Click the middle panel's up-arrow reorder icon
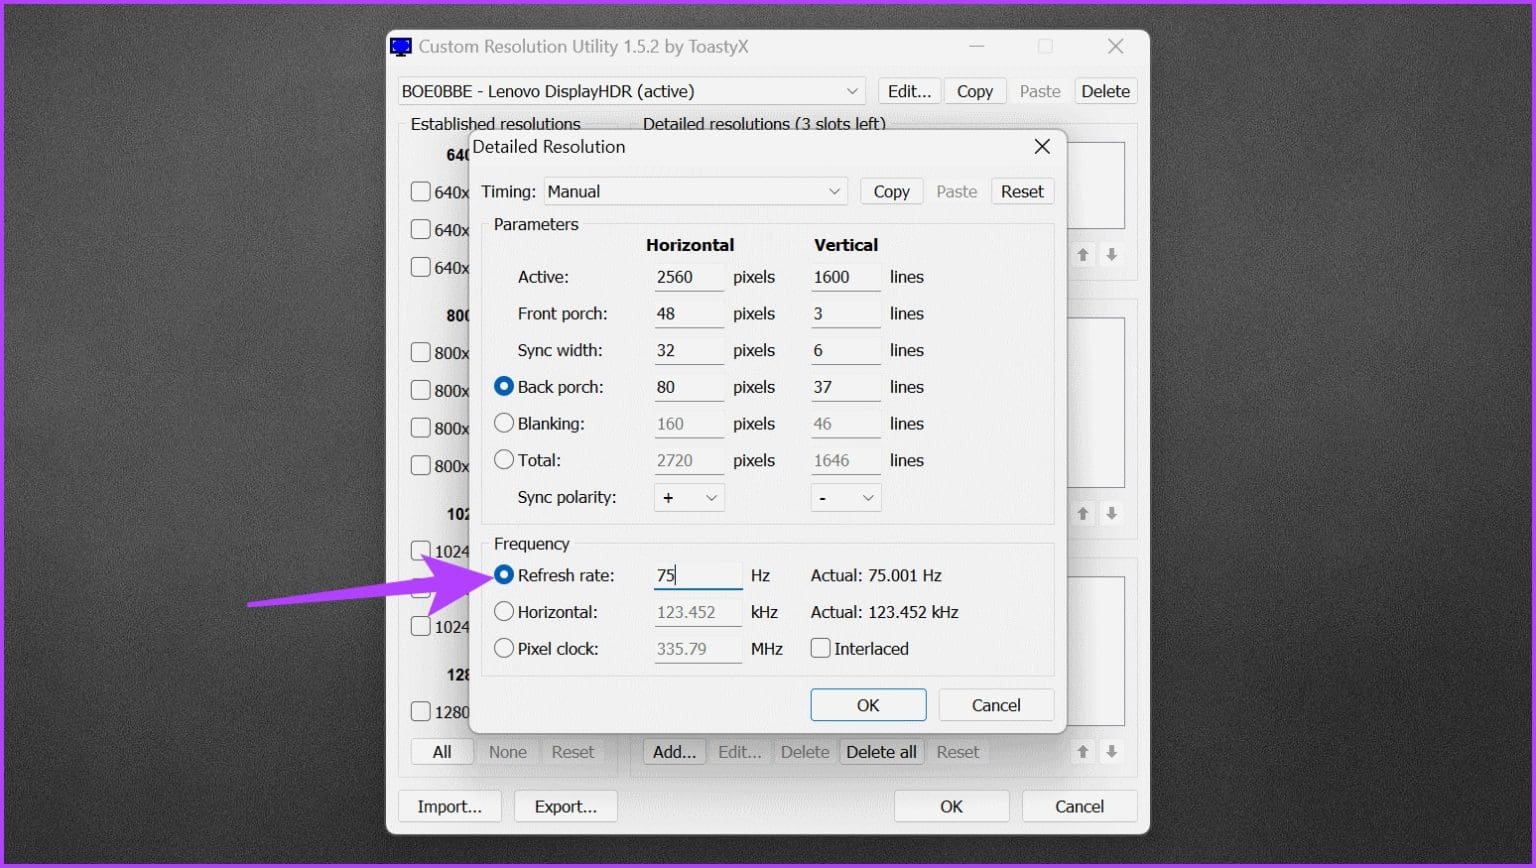Screen dimensions: 1536x868 pyautogui.click(x=1083, y=514)
